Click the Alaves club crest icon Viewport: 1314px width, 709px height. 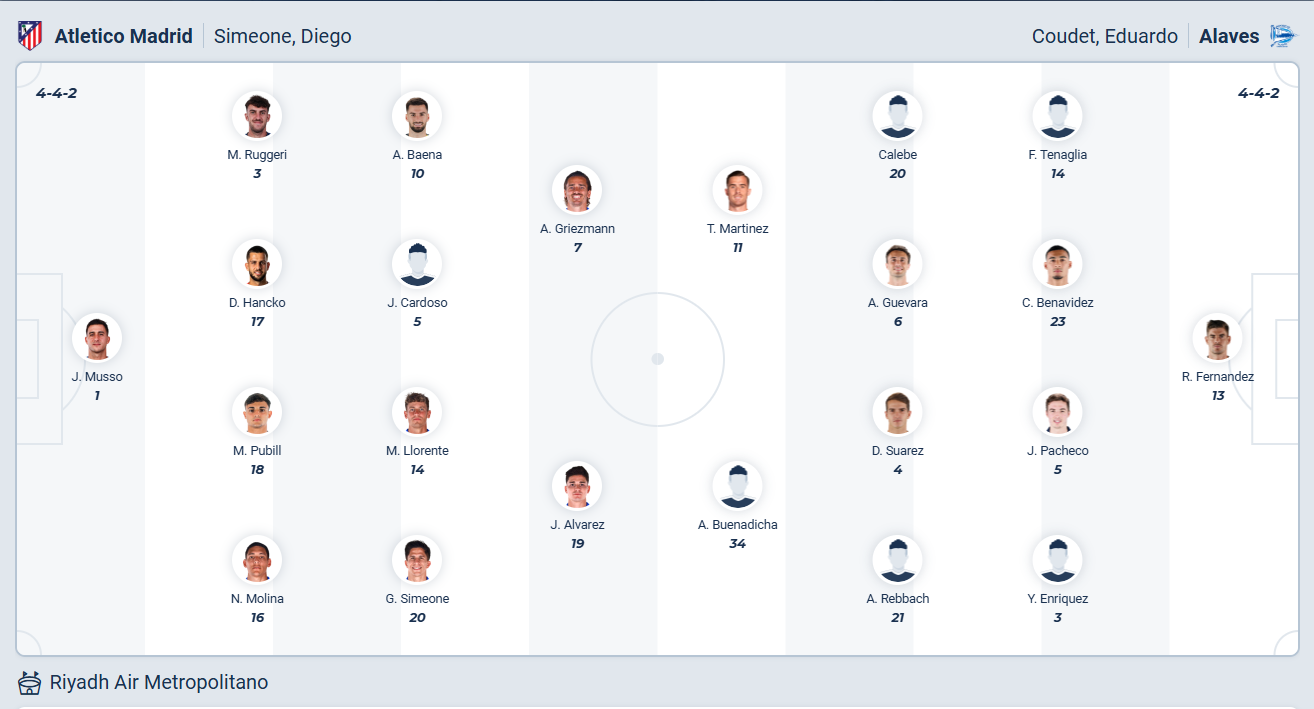(1282, 36)
